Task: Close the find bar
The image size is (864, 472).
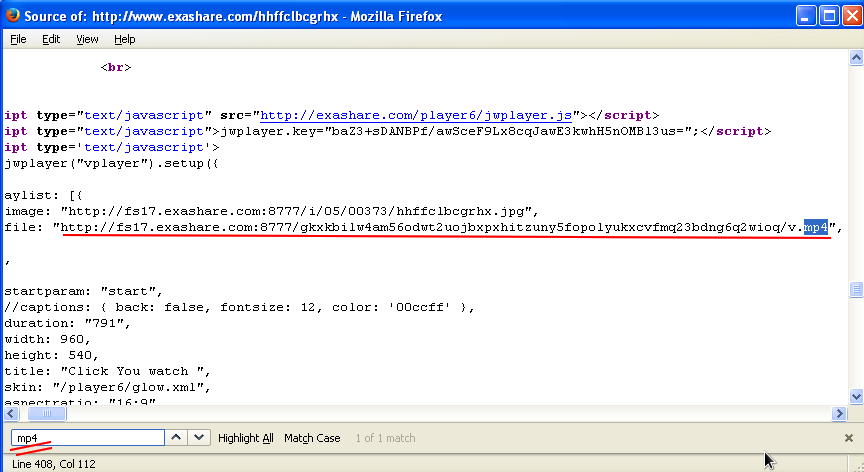Action: pos(849,438)
